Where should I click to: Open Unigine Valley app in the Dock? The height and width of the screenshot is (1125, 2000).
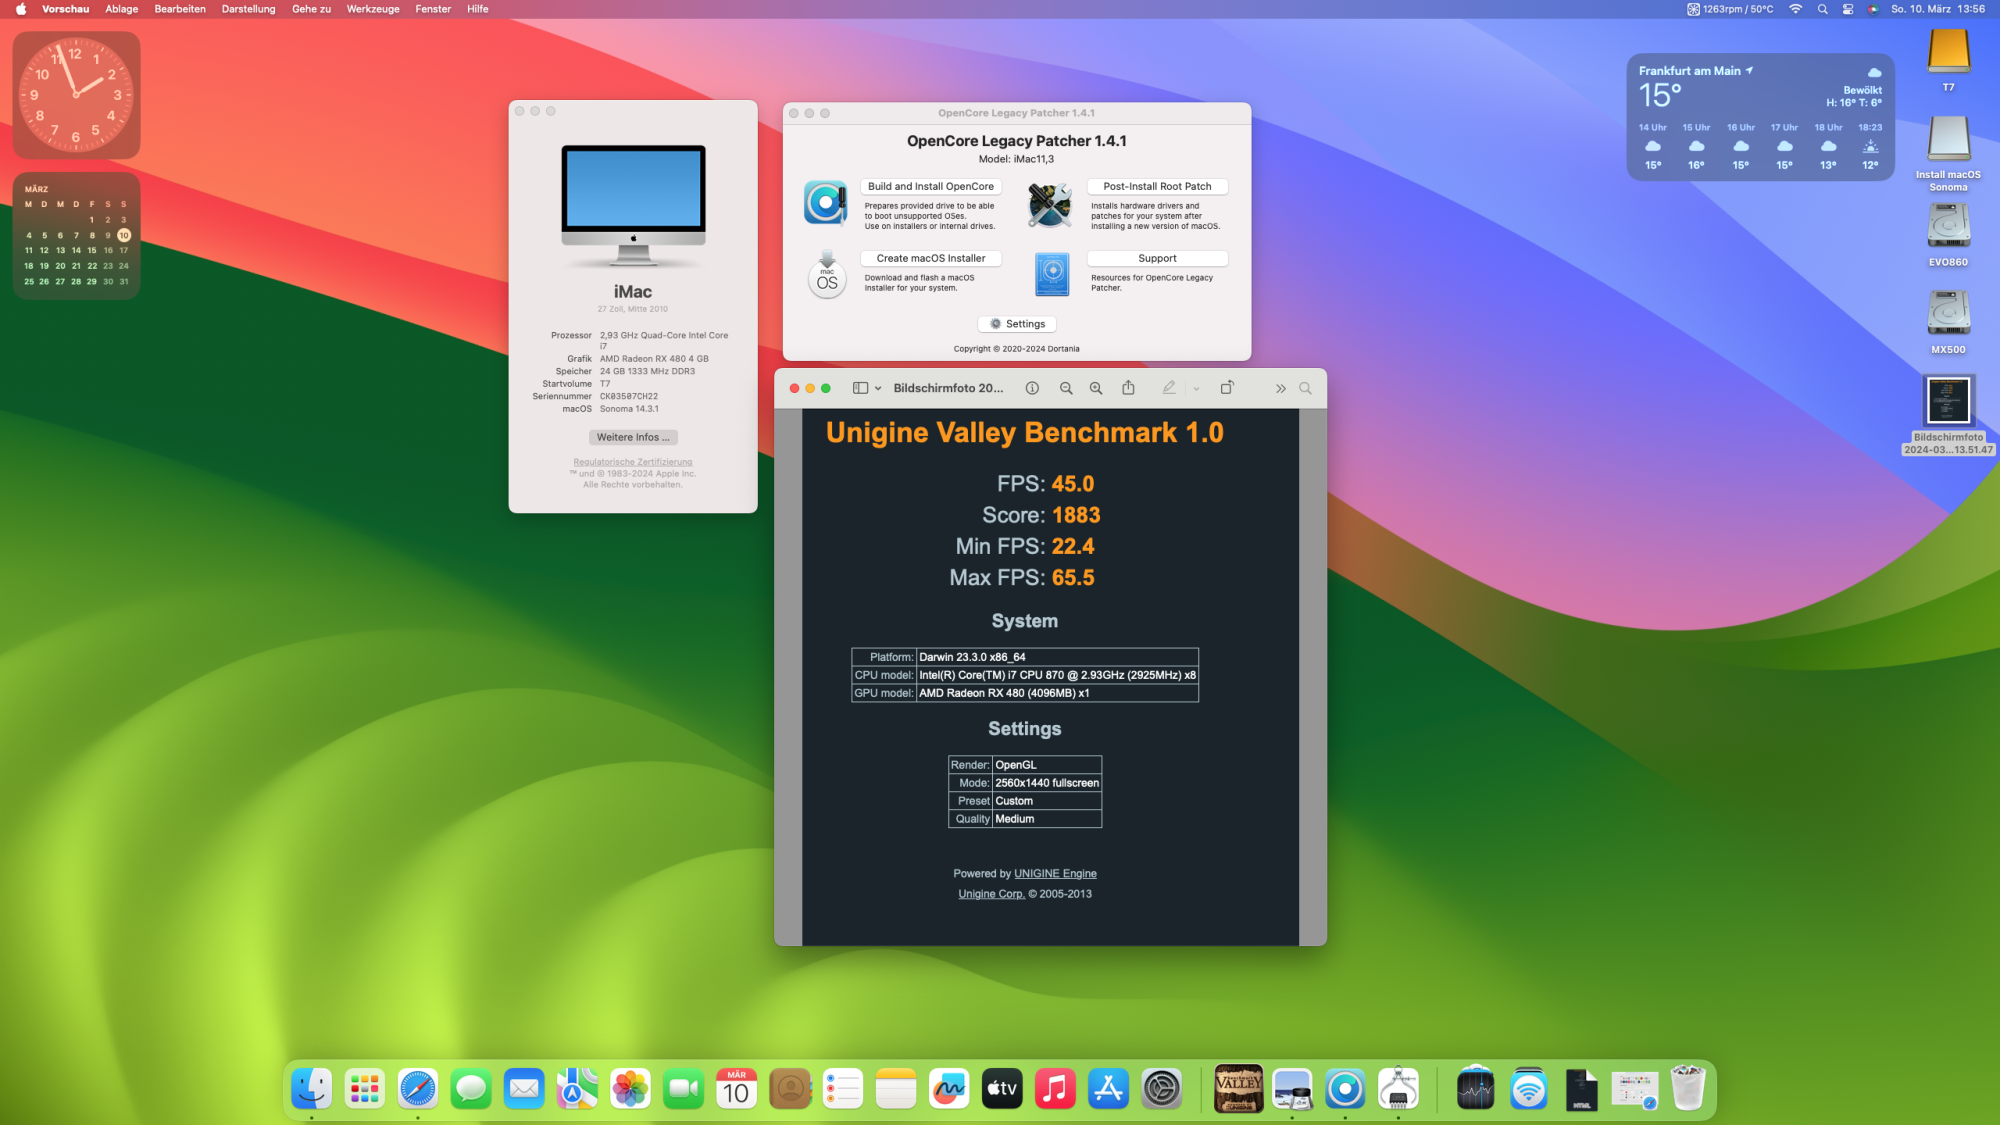[1238, 1089]
